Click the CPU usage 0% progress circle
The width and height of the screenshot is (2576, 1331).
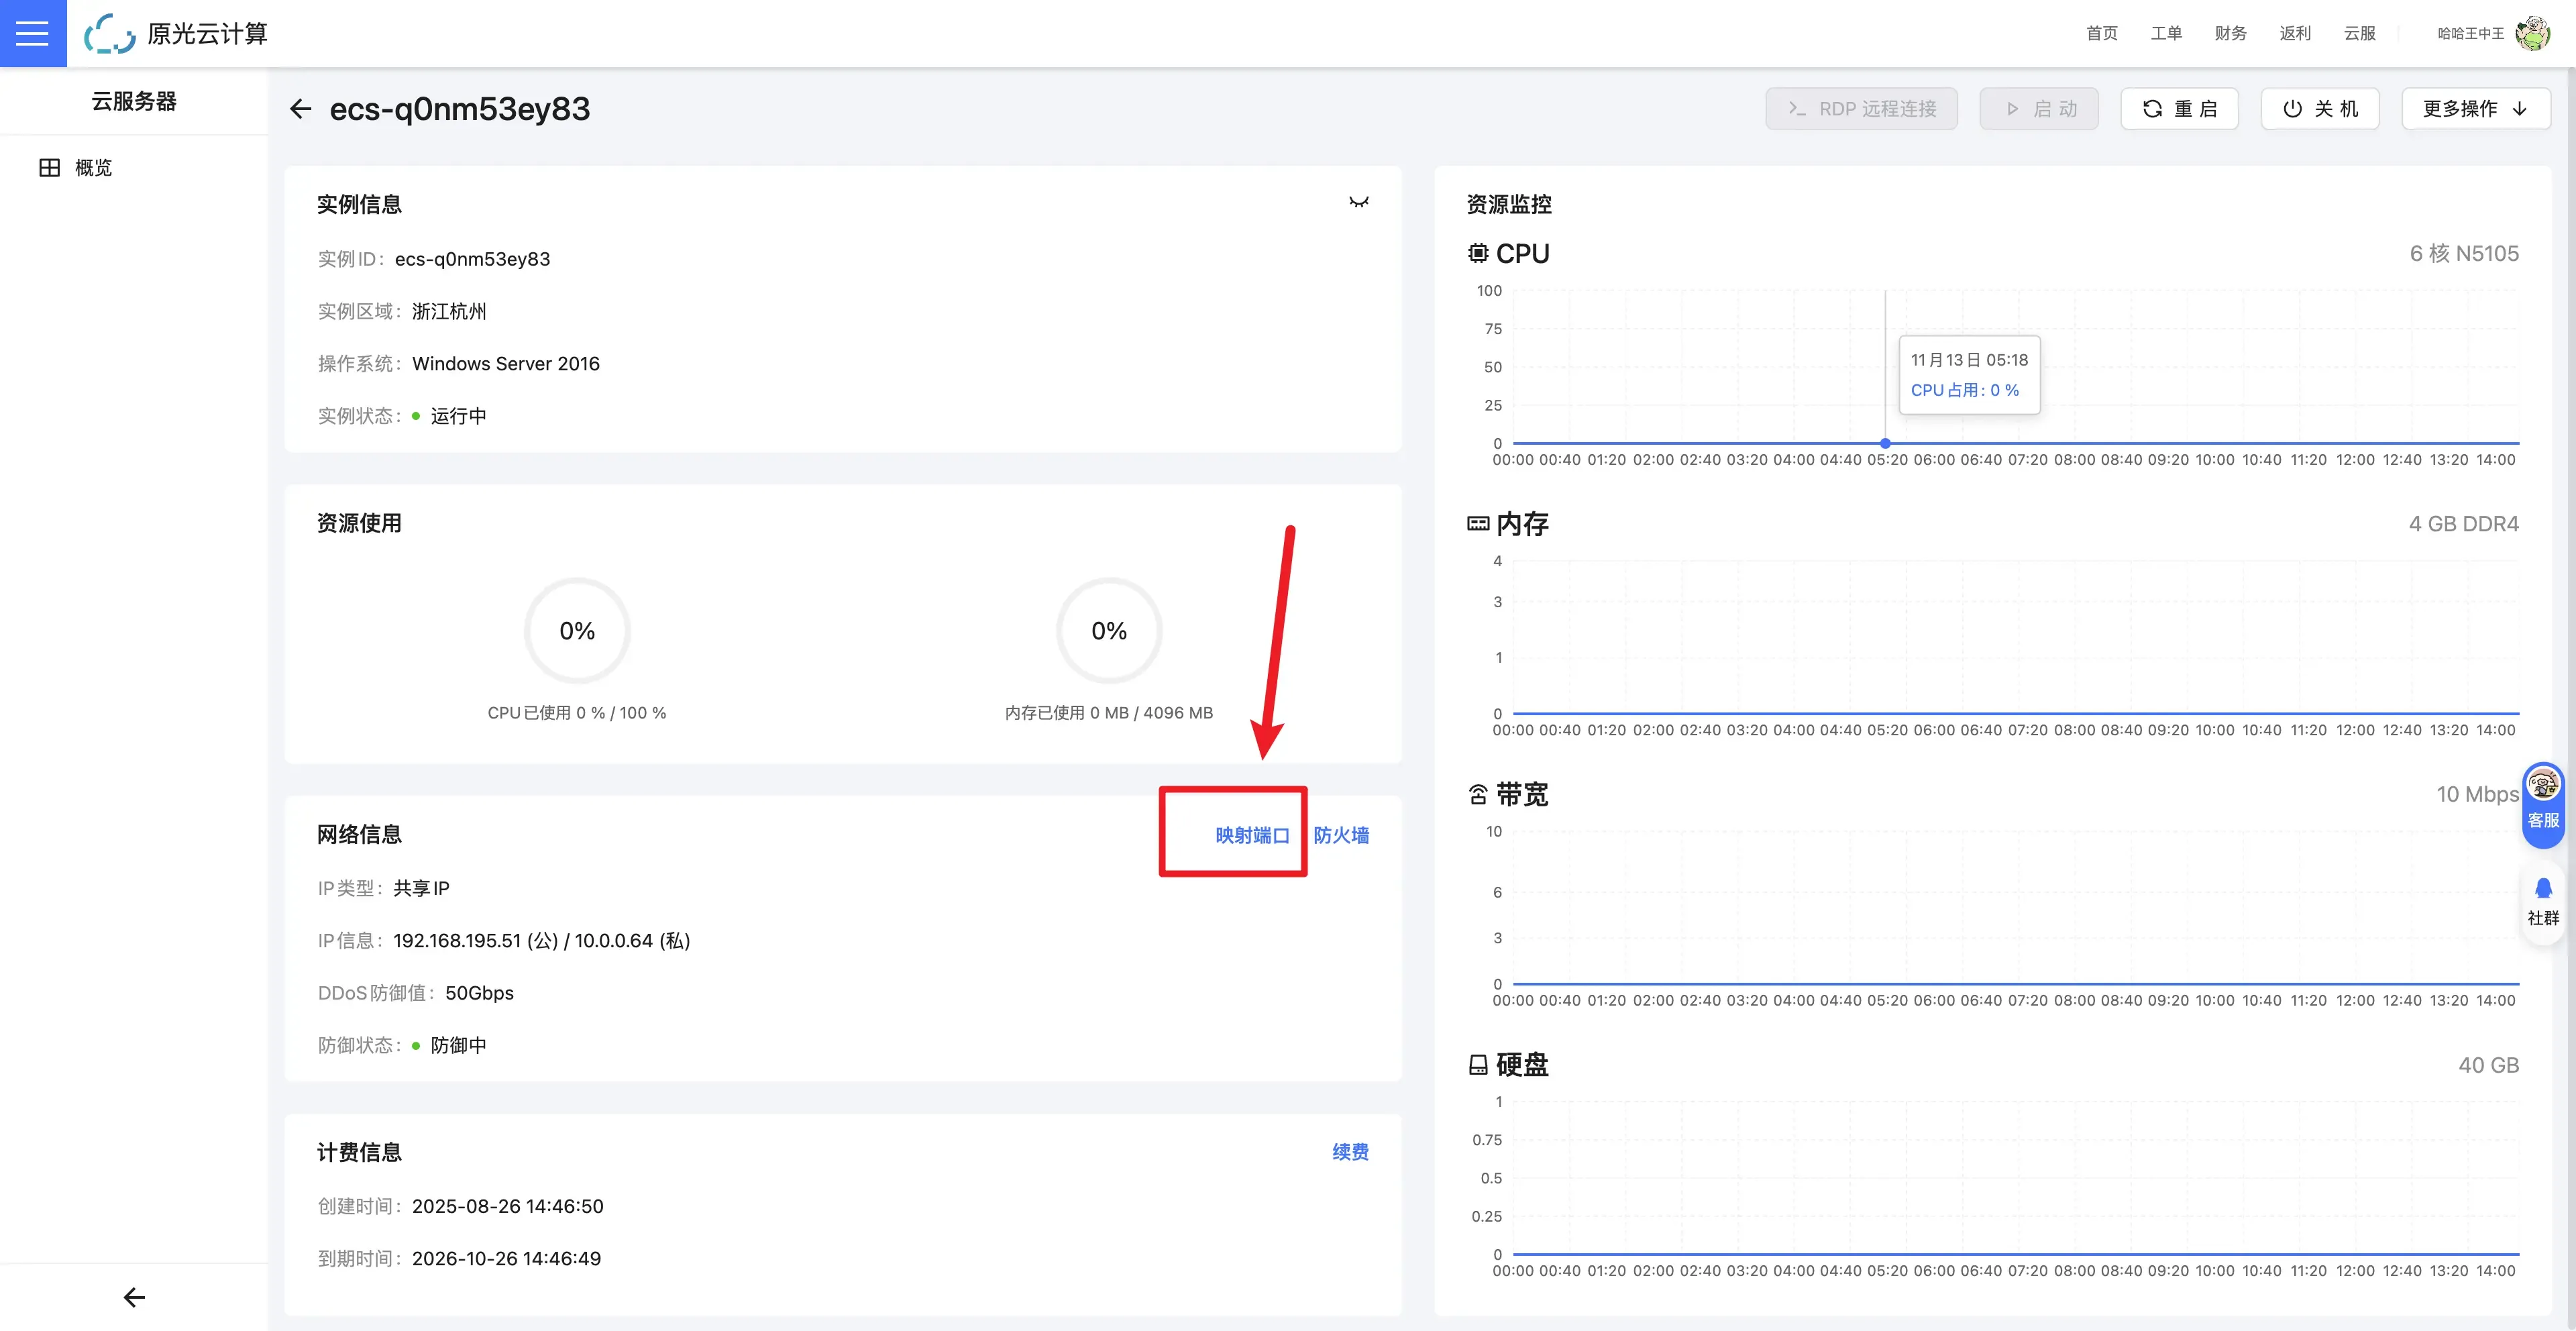point(577,631)
